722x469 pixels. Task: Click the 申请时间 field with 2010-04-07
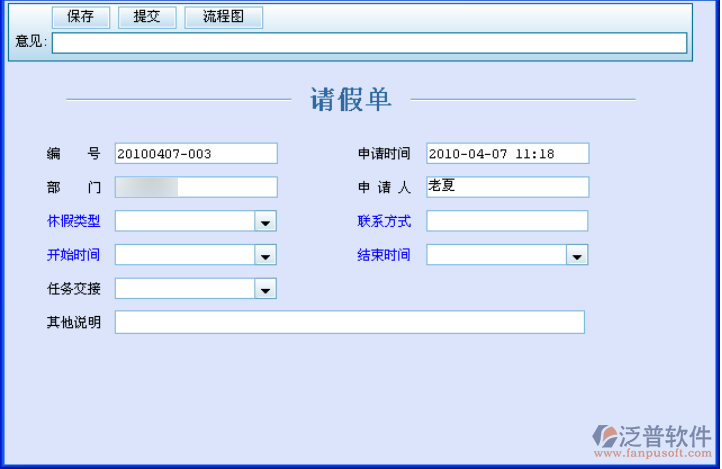click(507, 153)
